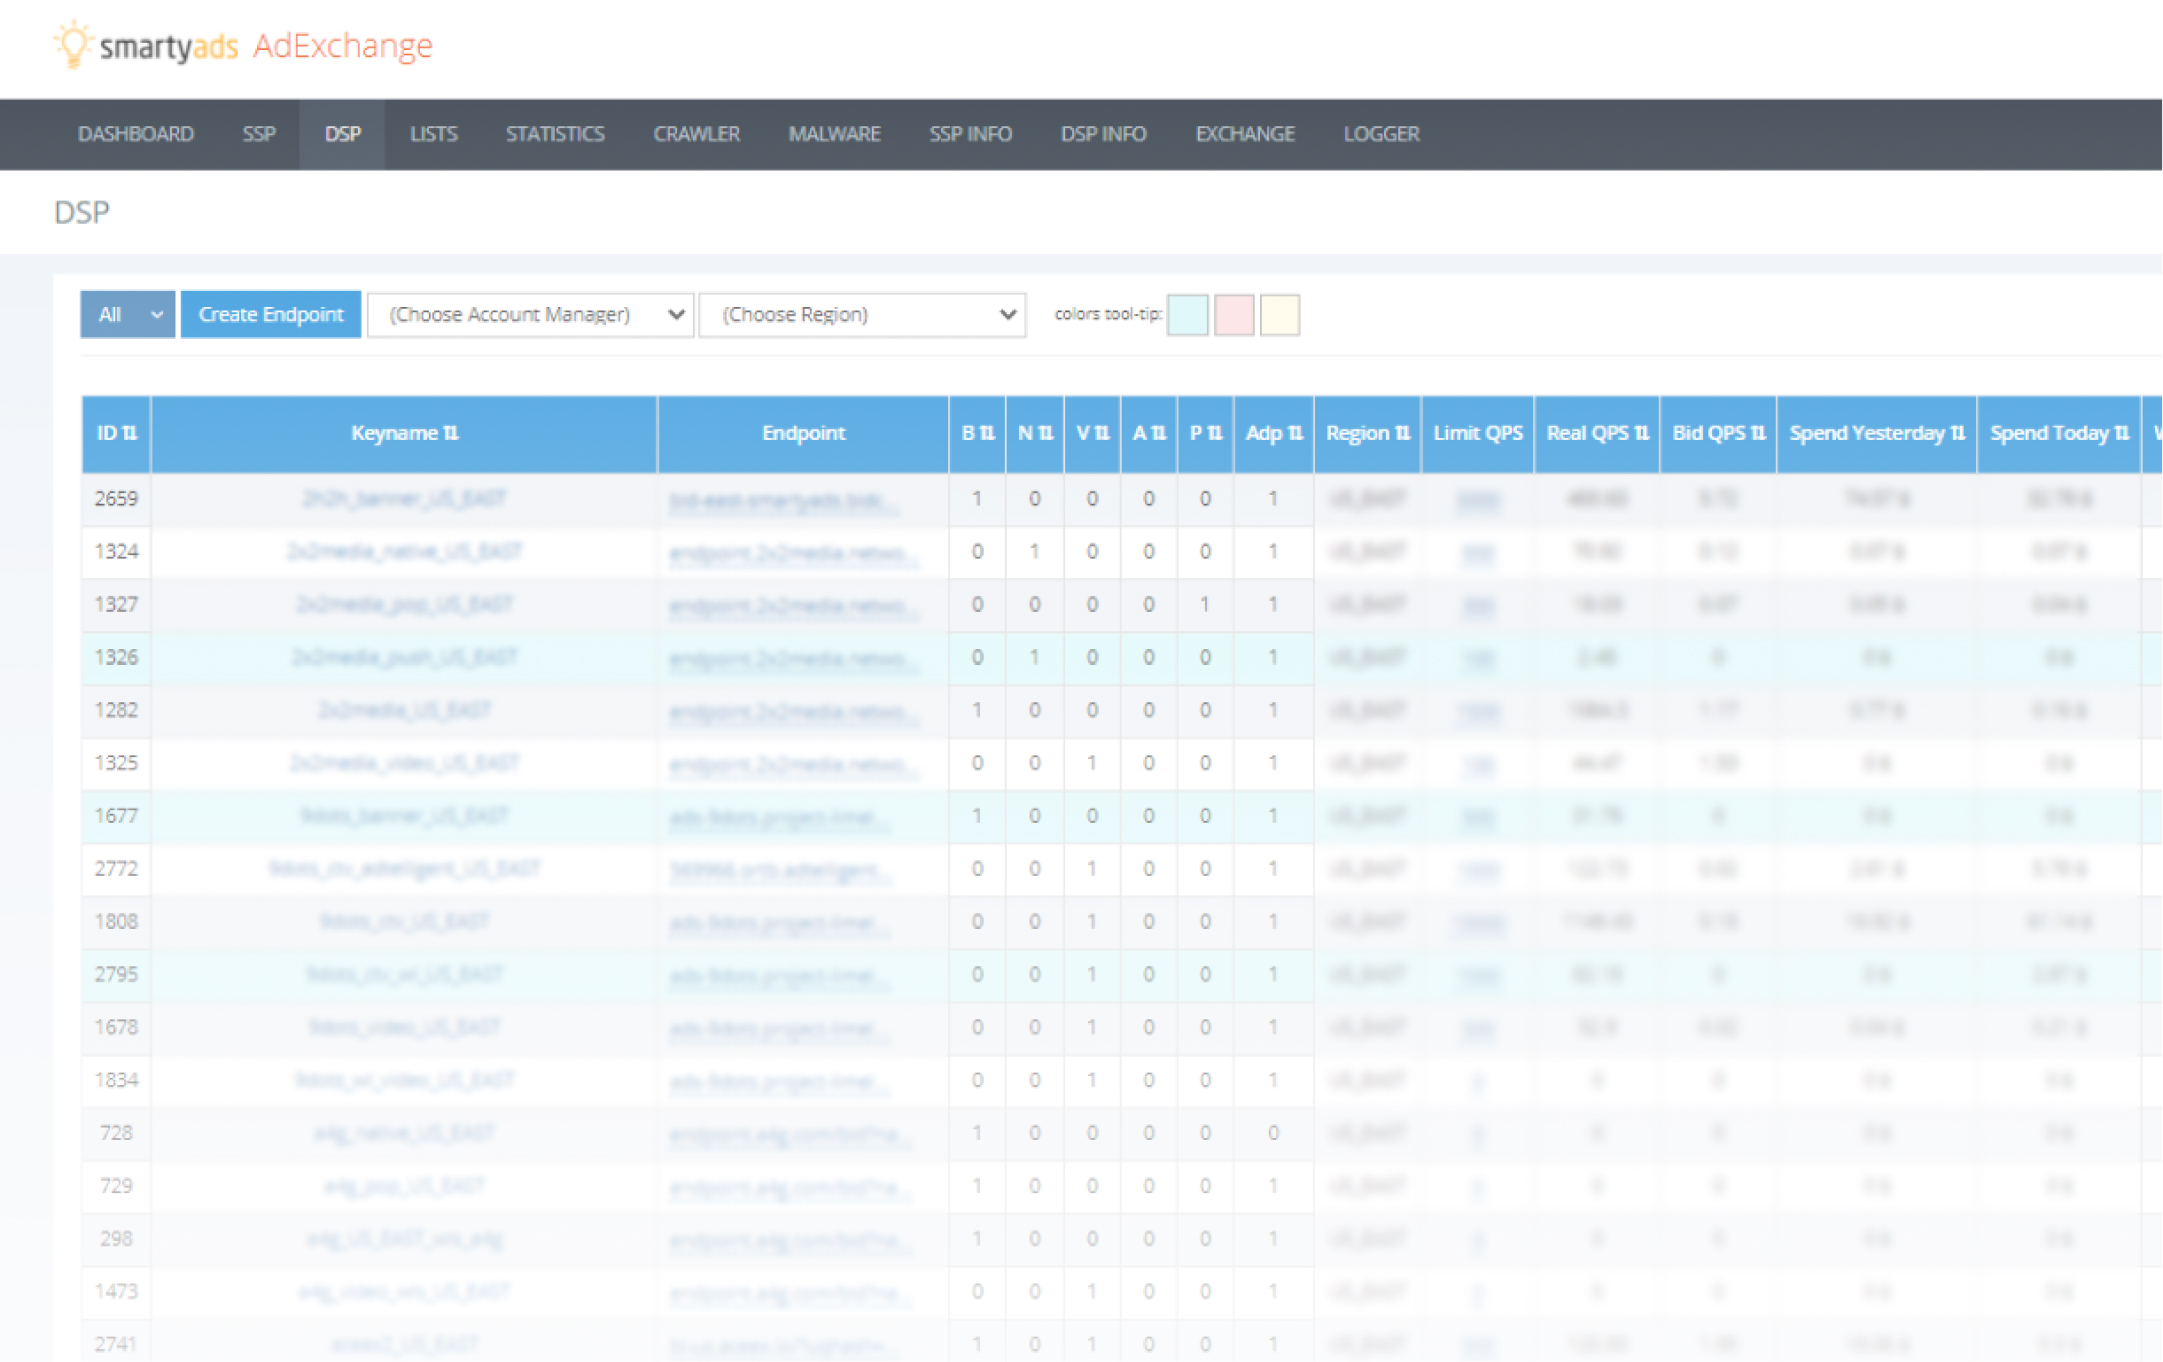This screenshot has width=2163, height=1362.
Task: Sort the table by Keyname
Action: pos(403,433)
